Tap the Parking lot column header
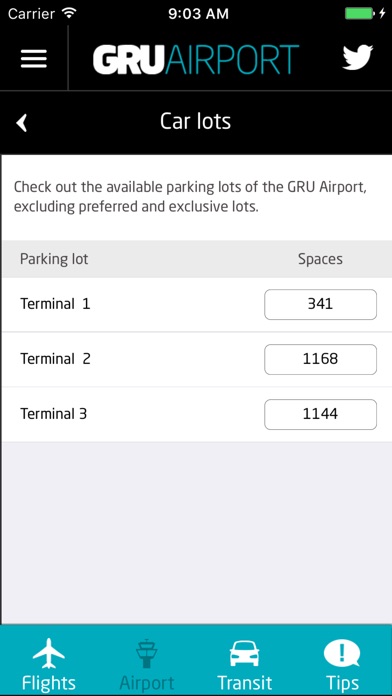 54,259
